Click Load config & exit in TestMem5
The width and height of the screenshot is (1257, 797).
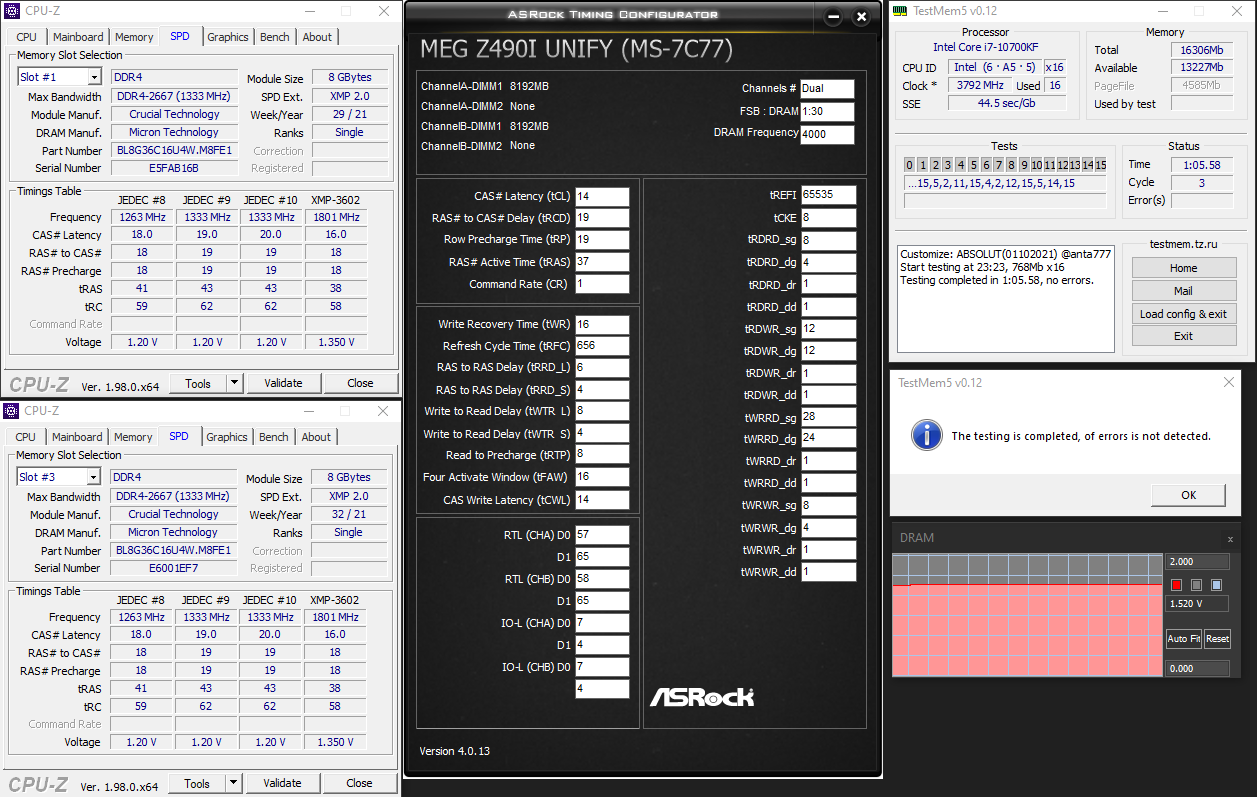point(1183,314)
